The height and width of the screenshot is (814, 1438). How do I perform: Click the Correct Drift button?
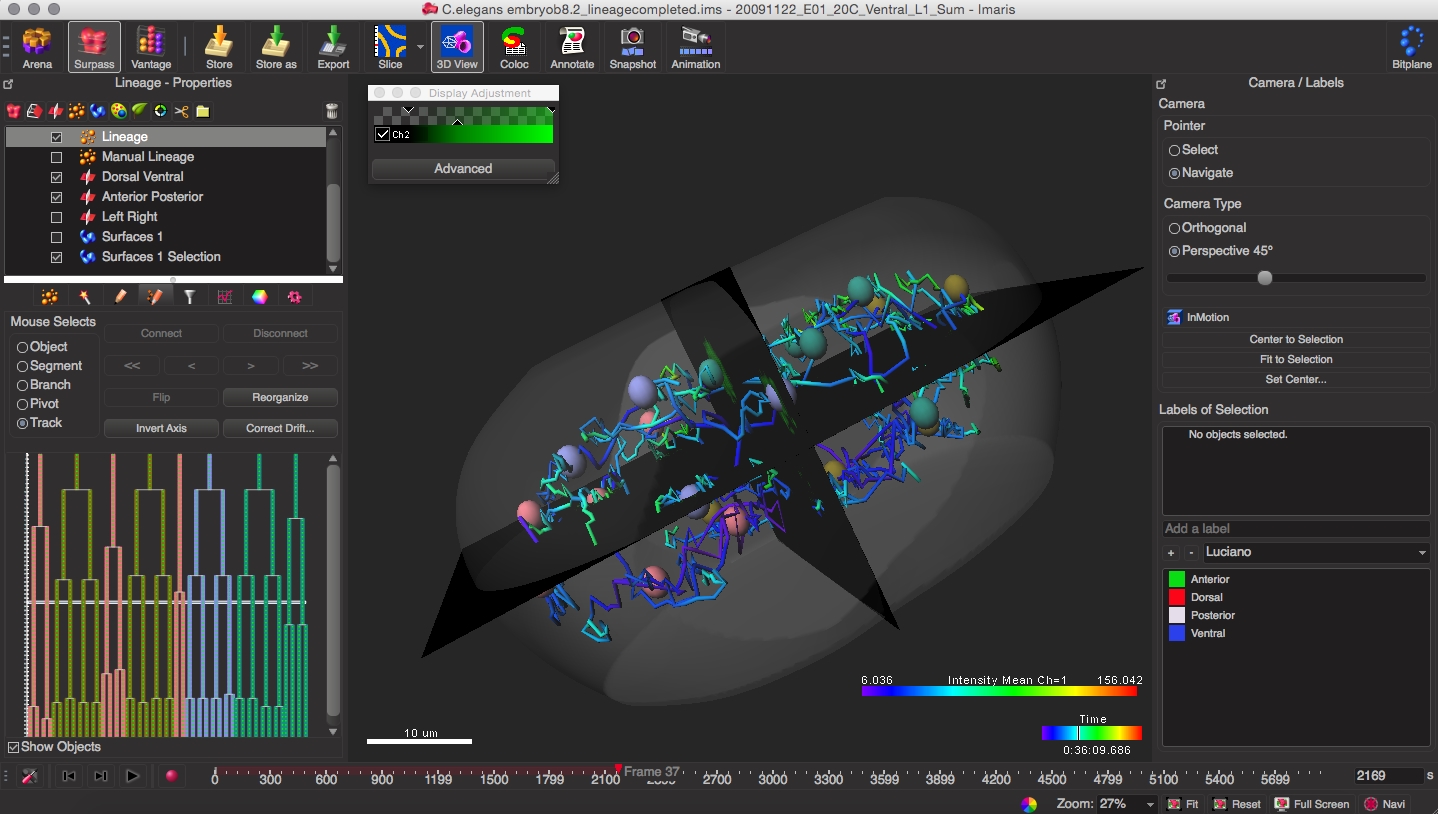(280, 428)
